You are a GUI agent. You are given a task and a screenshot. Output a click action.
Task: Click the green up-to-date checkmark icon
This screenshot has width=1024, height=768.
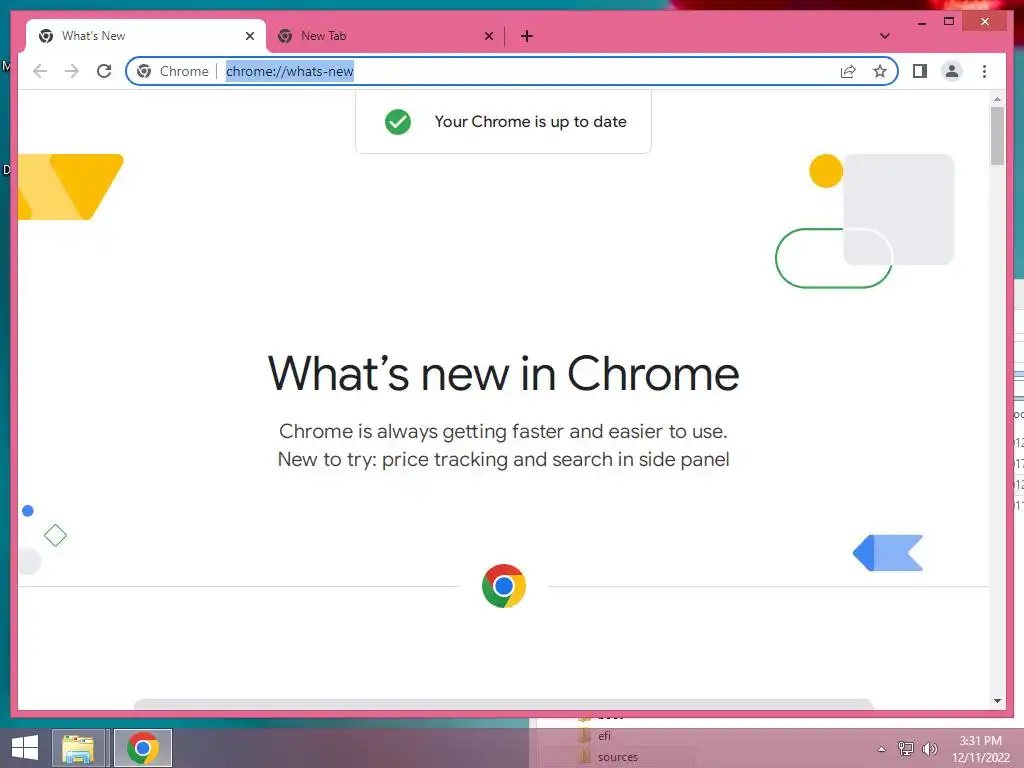398,121
